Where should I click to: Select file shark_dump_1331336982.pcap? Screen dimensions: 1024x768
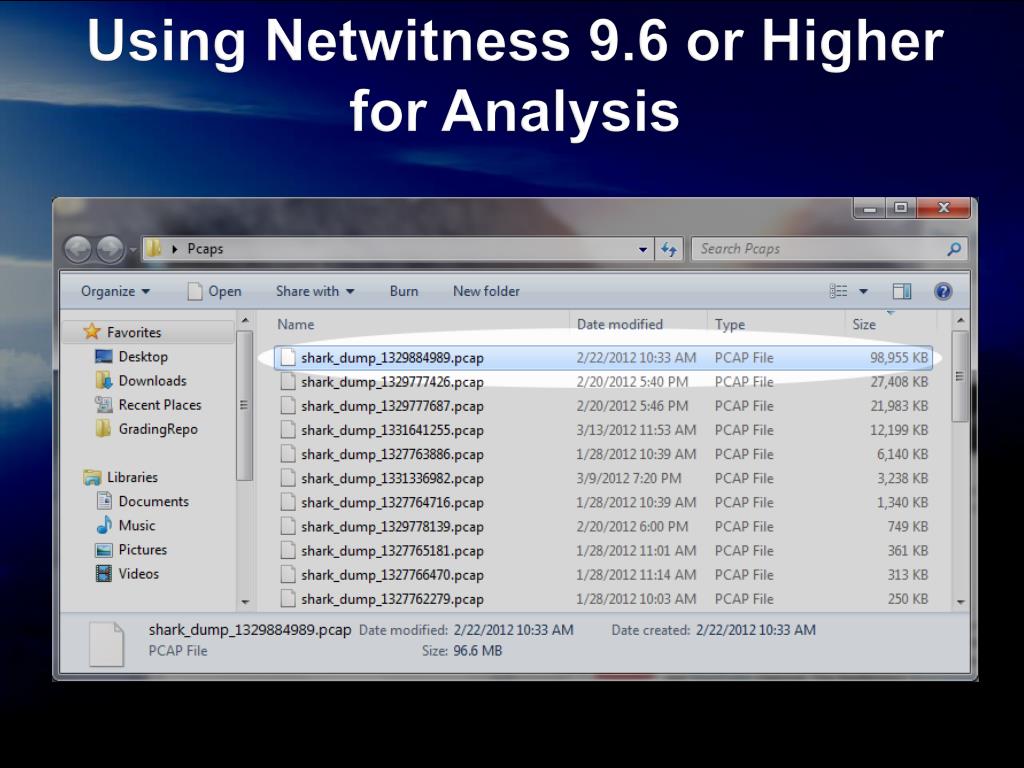coord(603,479)
